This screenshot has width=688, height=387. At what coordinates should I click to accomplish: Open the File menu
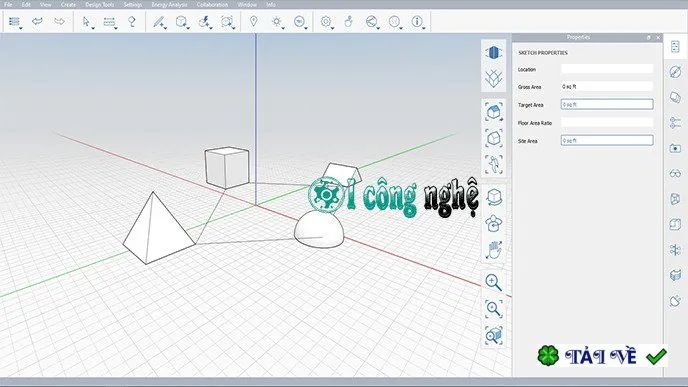tap(8, 4)
